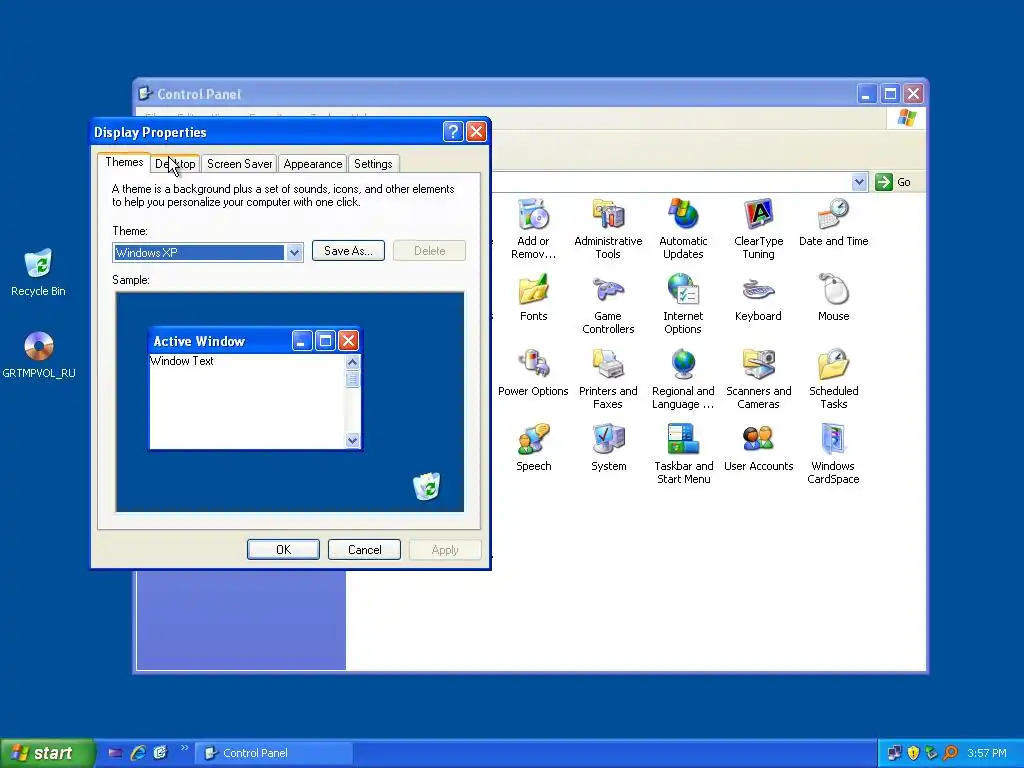Open Automatic Updates icon
Image resolution: width=1024 pixels, height=768 pixels.
(683, 215)
